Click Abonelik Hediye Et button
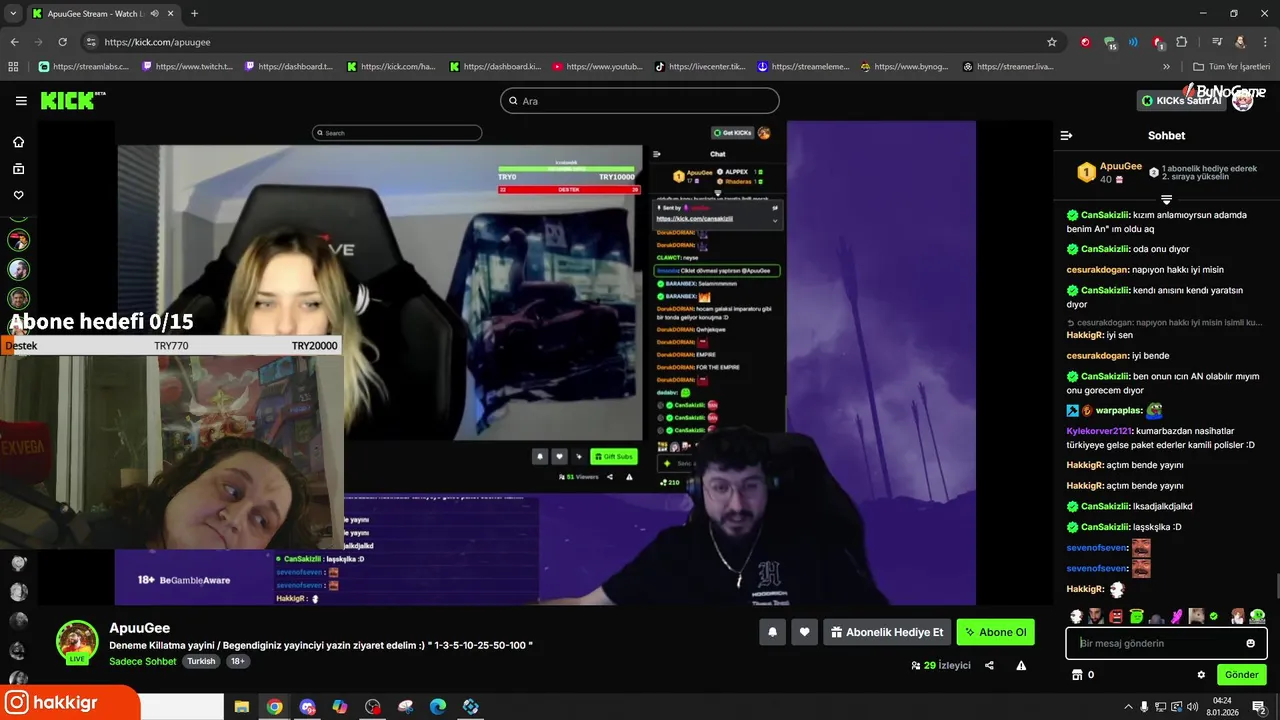 click(x=887, y=632)
